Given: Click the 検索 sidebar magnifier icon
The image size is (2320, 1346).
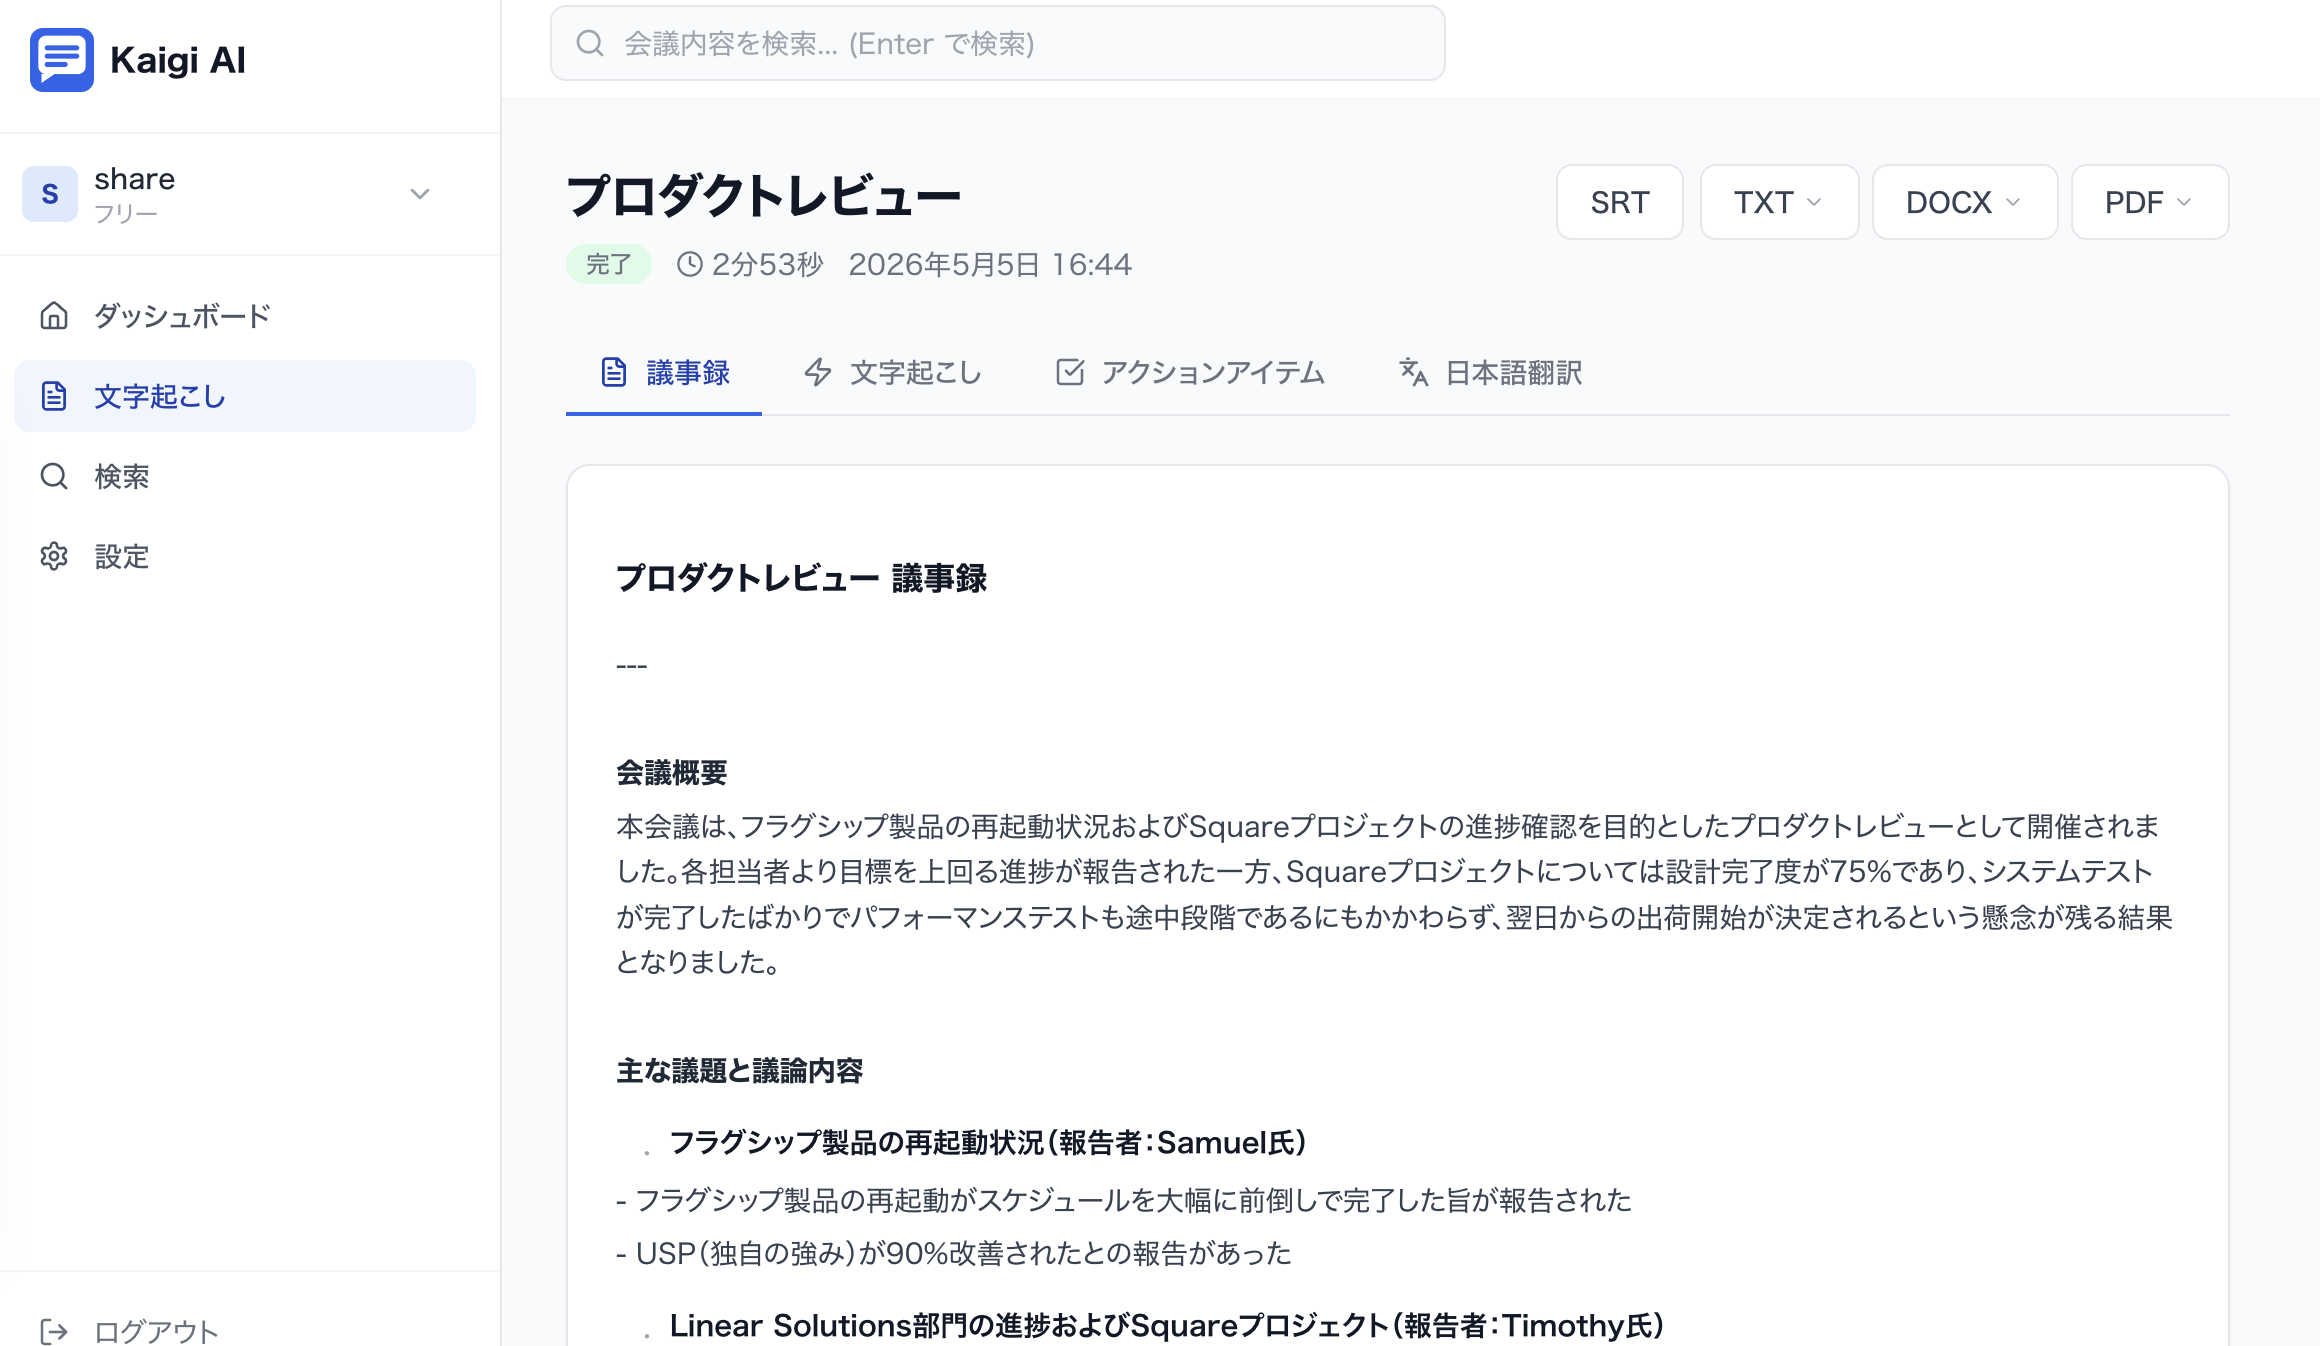Looking at the screenshot, I should (x=54, y=476).
